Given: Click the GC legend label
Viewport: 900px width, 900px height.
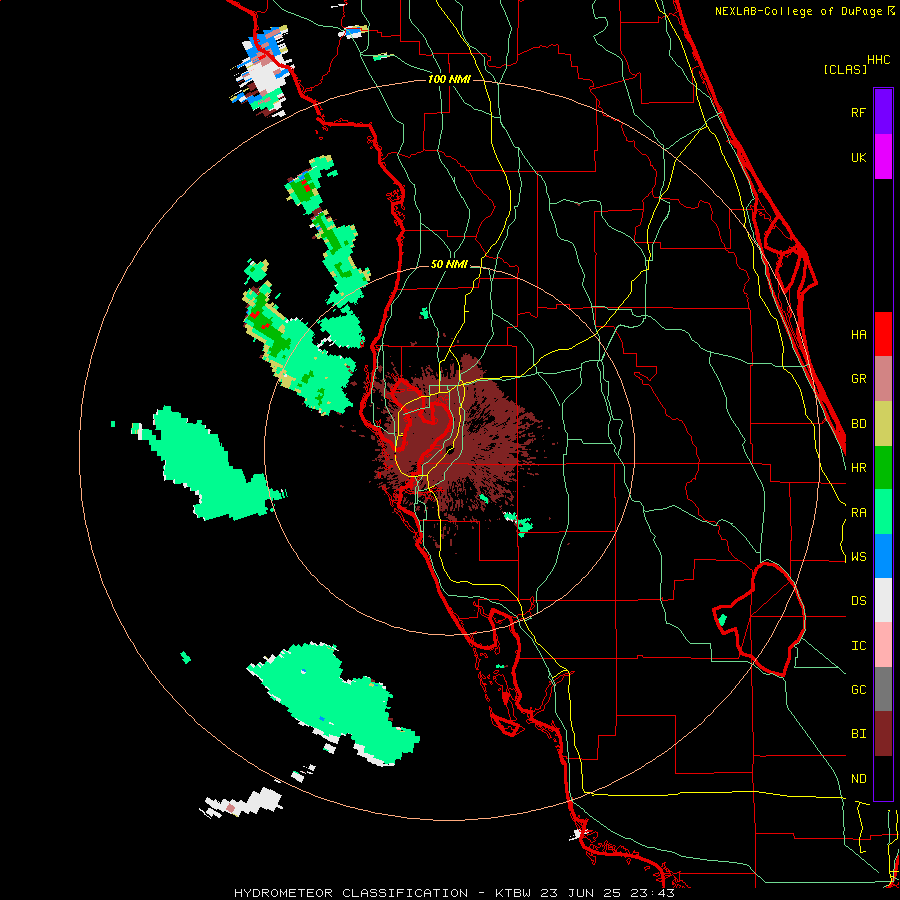Looking at the screenshot, I should (858, 689).
